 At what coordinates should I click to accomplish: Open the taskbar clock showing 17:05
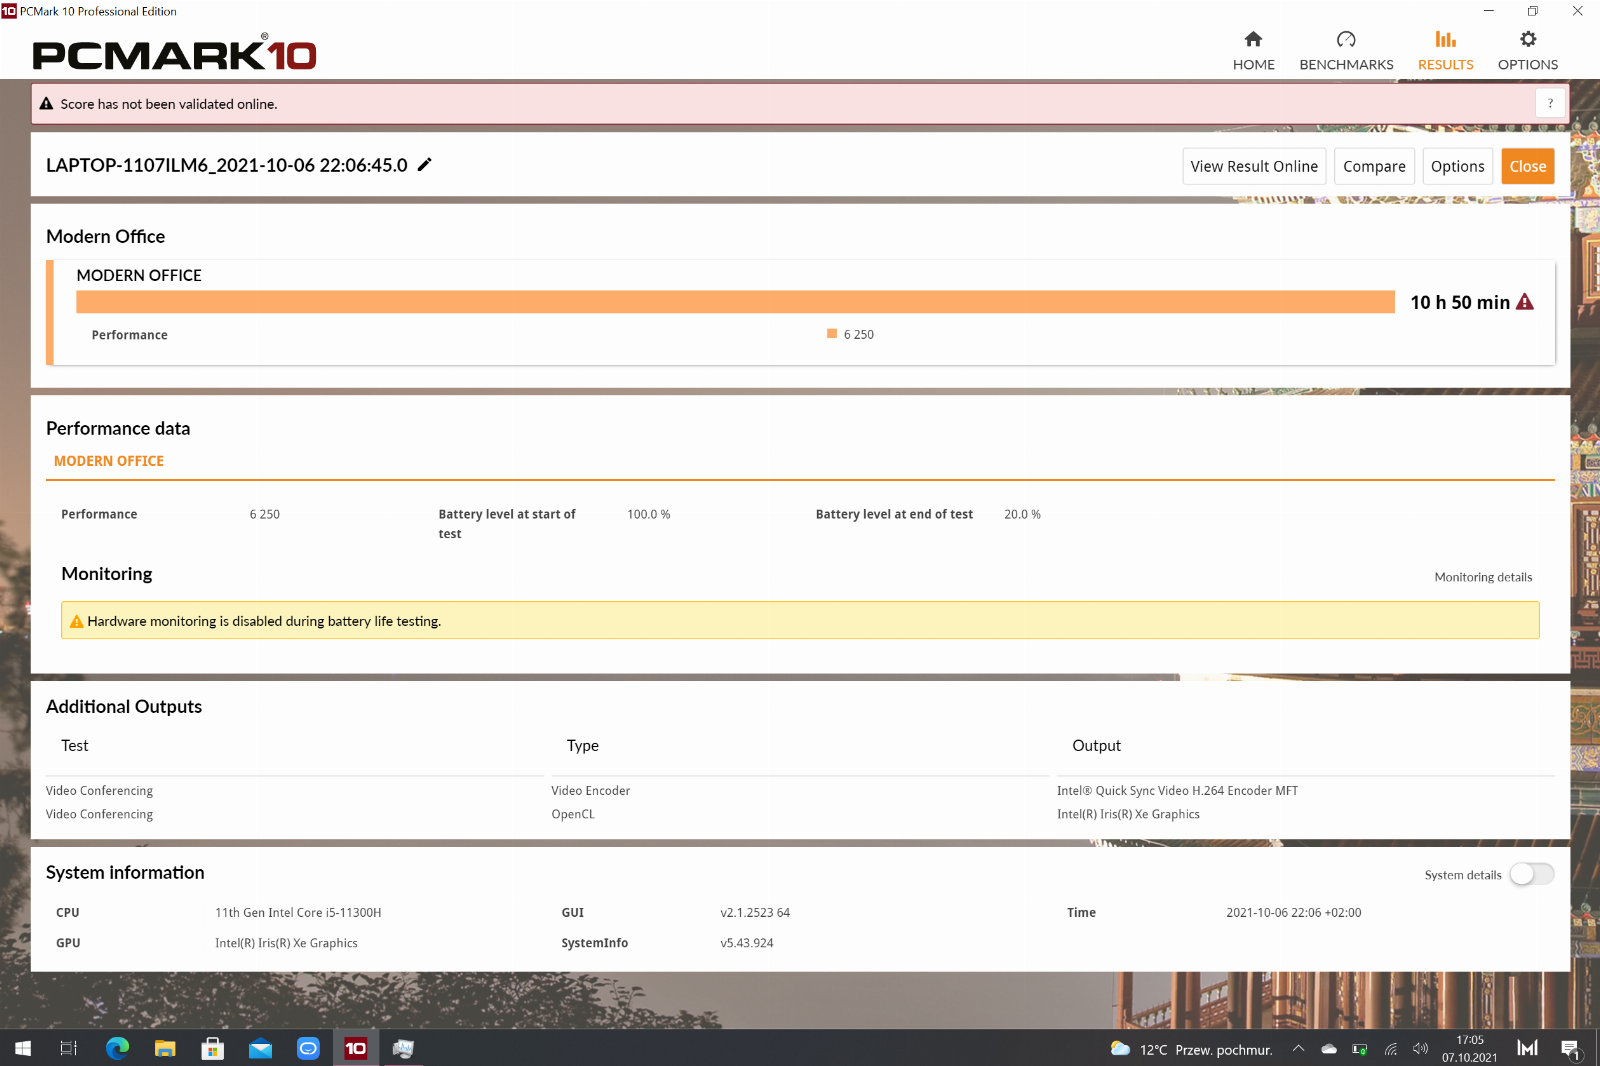point(1469,1049)
